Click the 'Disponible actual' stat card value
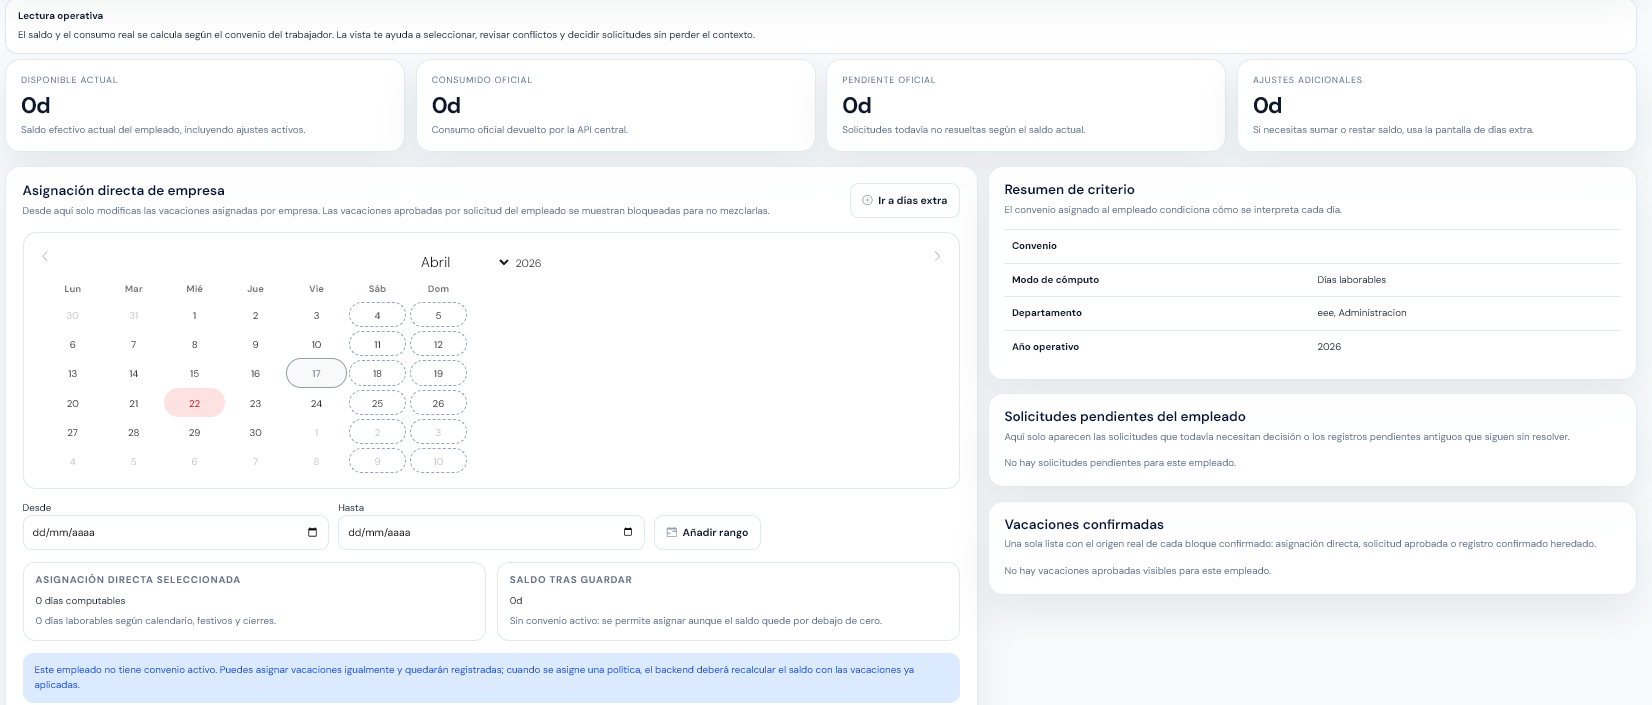 [x=36, y=106]
